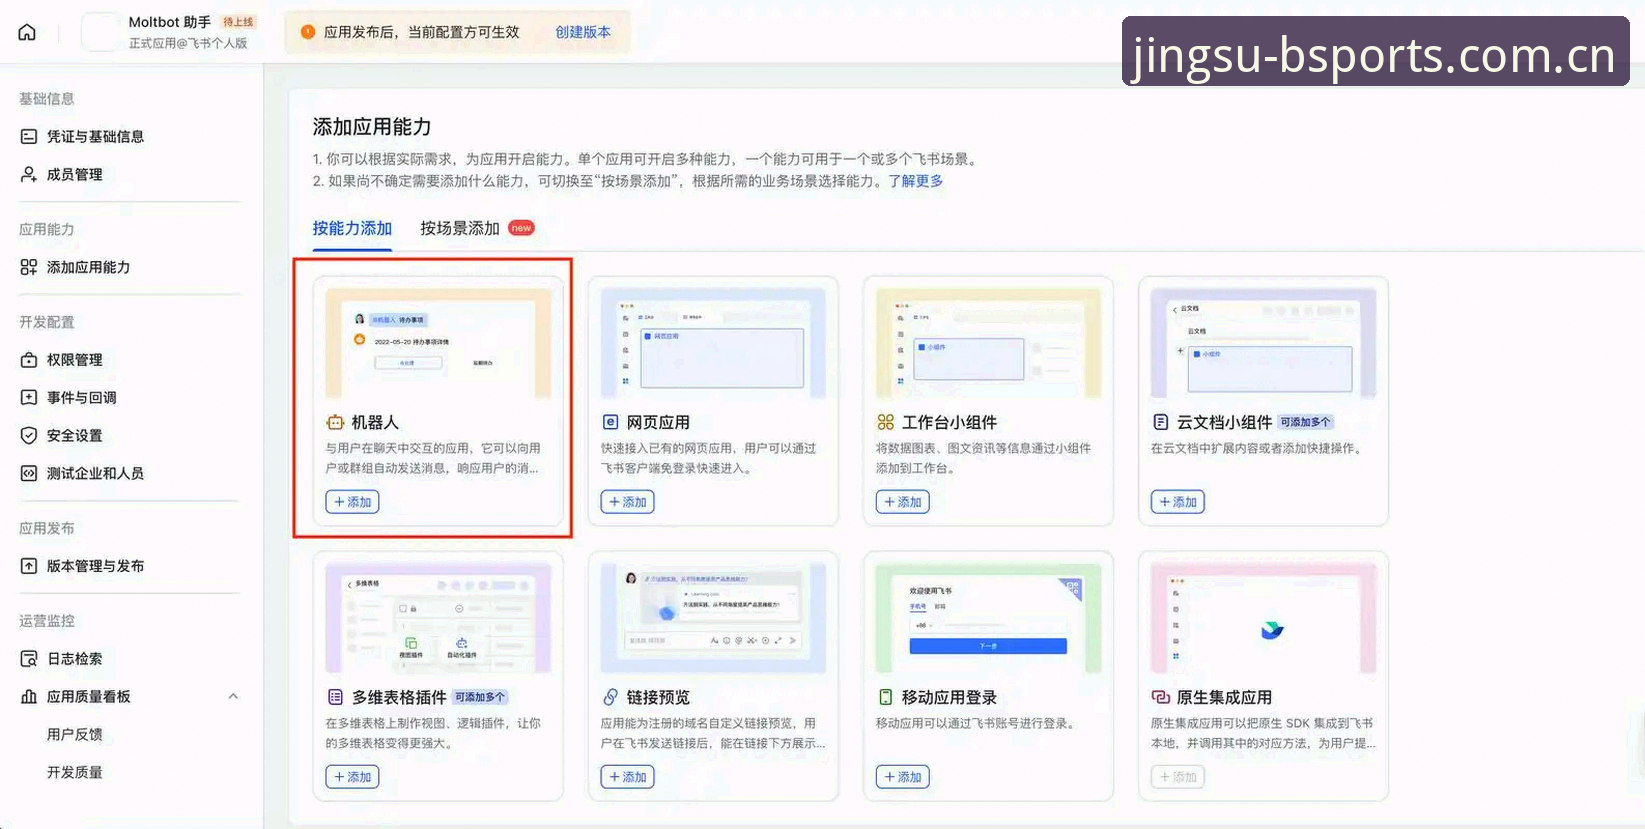This screenshot has width=1645, height=829.
Task: Click disabled 添加 button under 原生集成应用
Action: (x=1177, y=777)
